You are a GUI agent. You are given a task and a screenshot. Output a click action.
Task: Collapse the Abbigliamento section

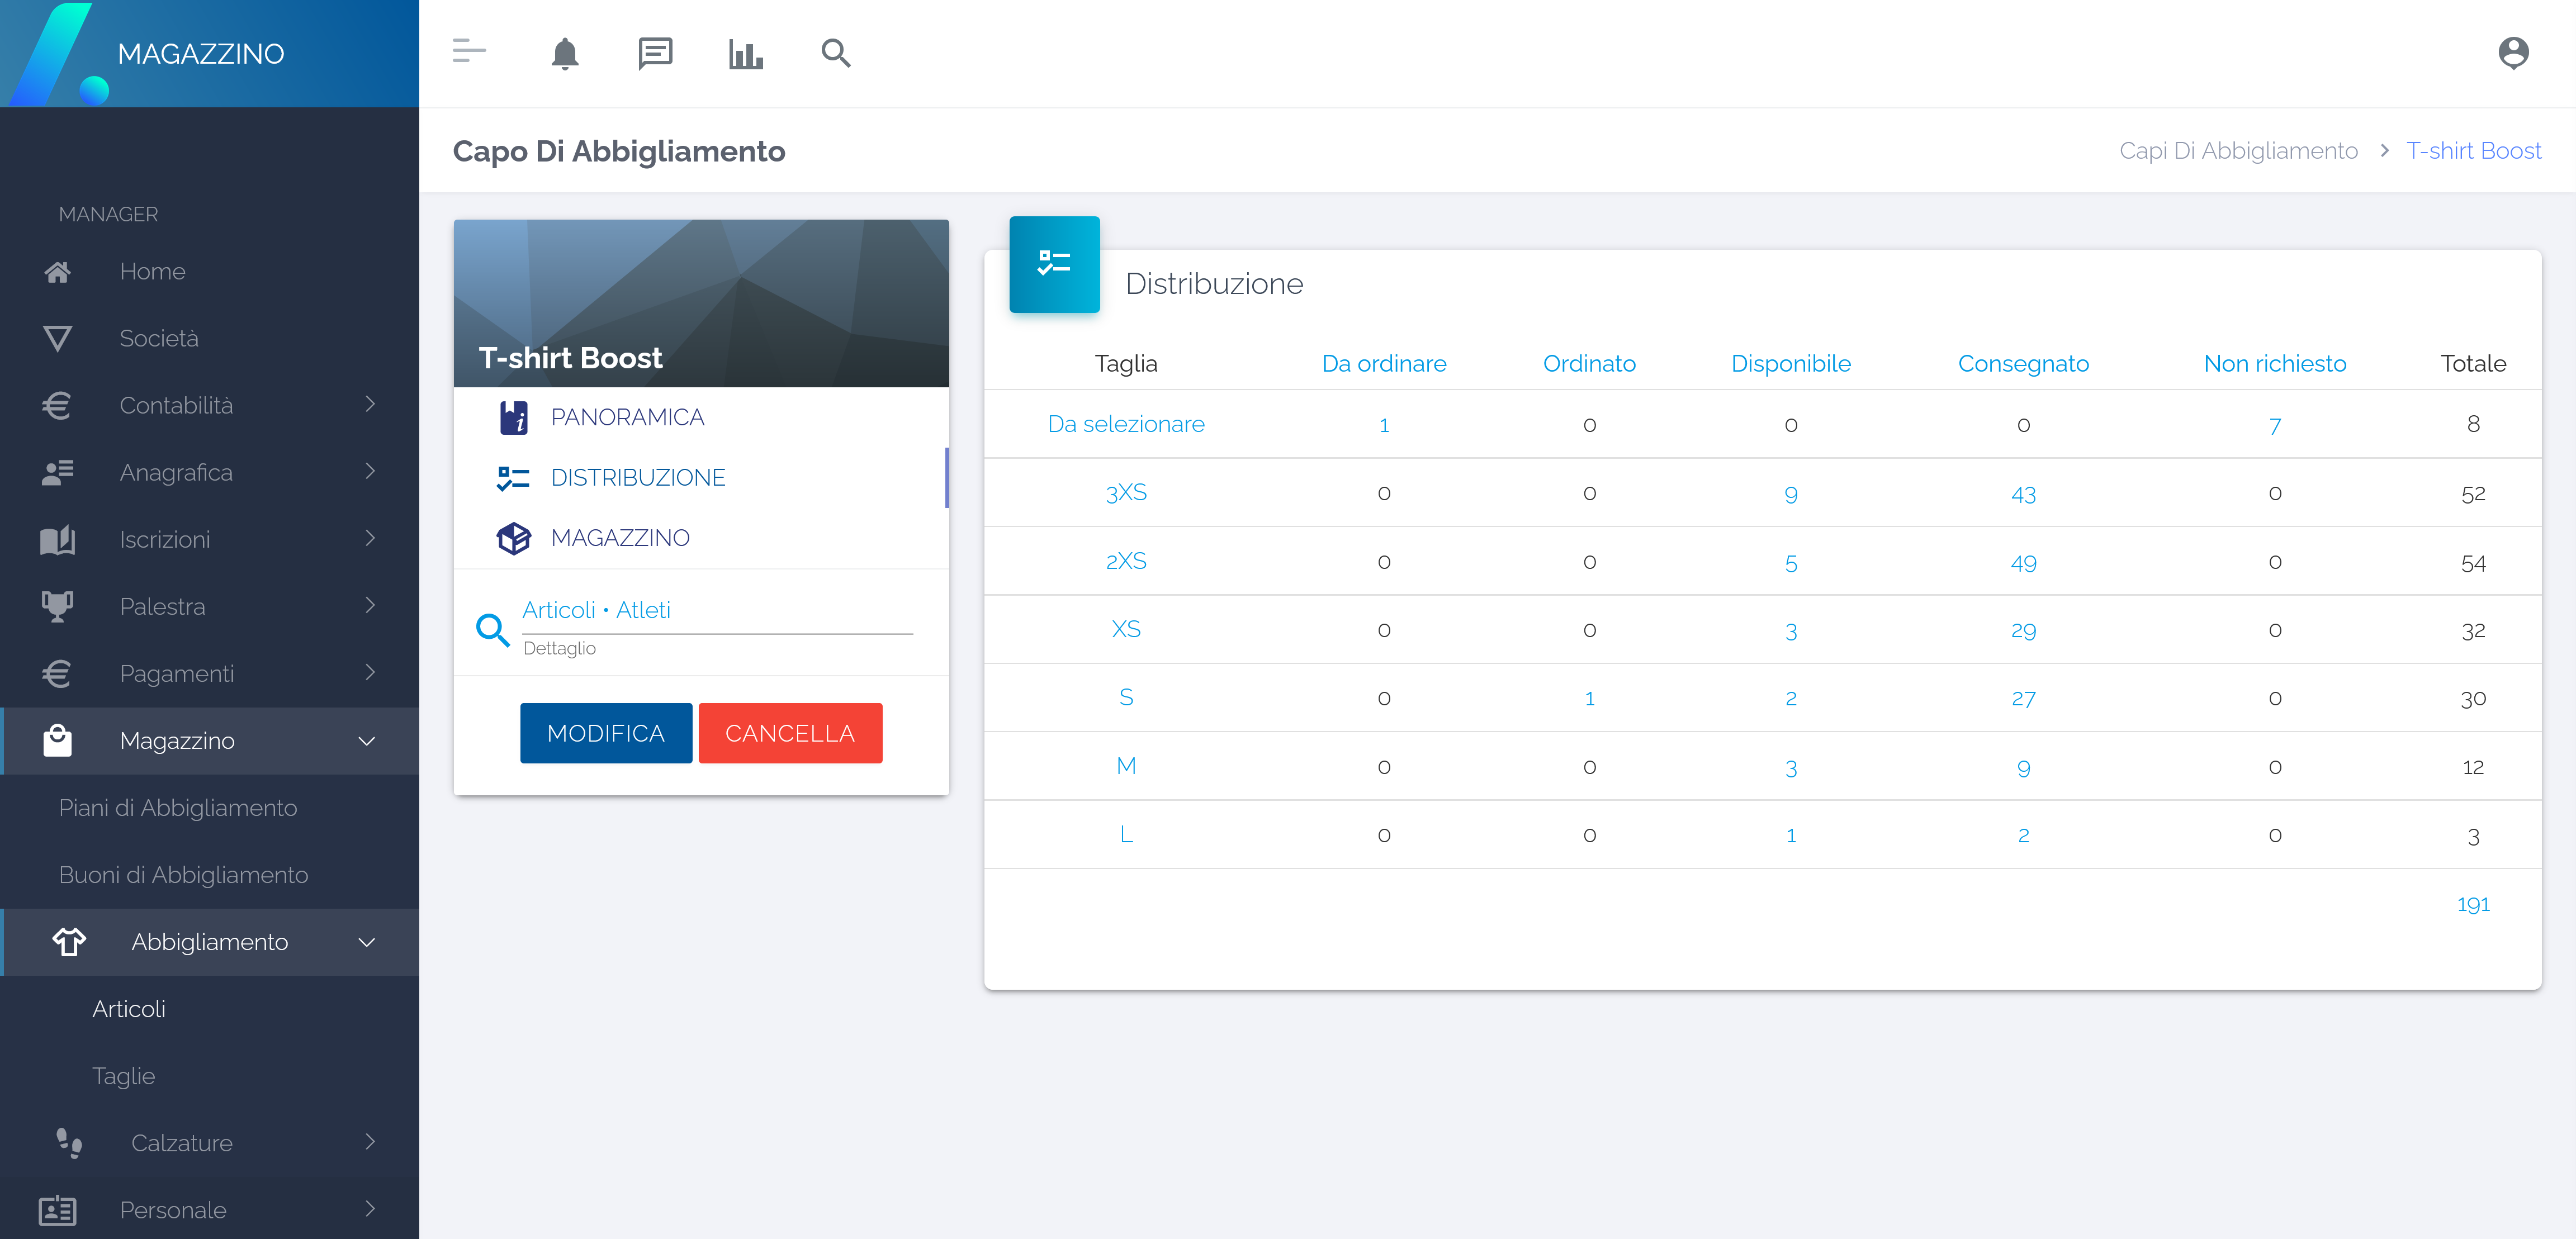click(x=367, y=942)
